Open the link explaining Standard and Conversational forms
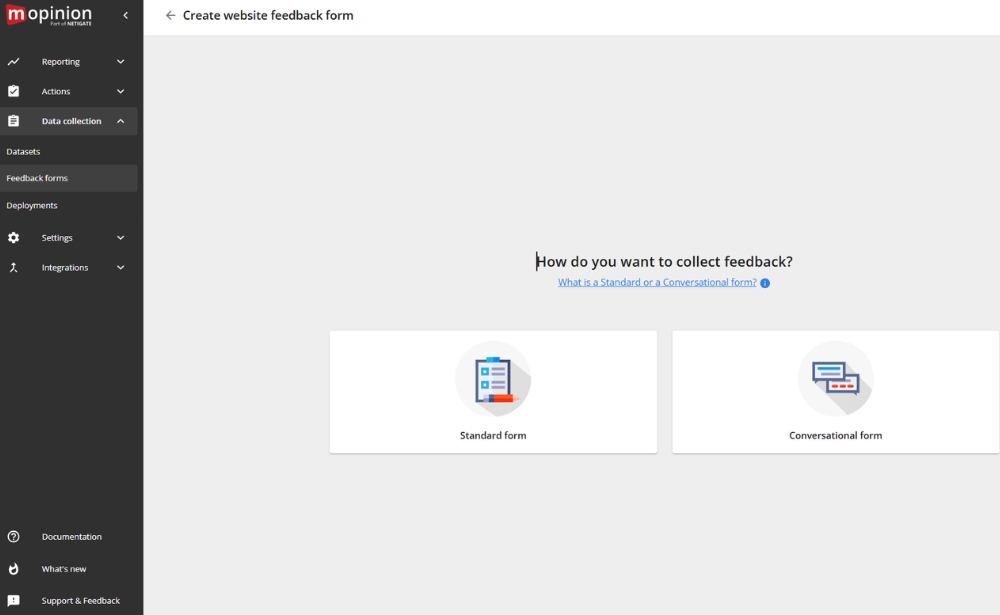This screenshot has width=1000, height=615. pyautogui.click(x=657, y=282)
